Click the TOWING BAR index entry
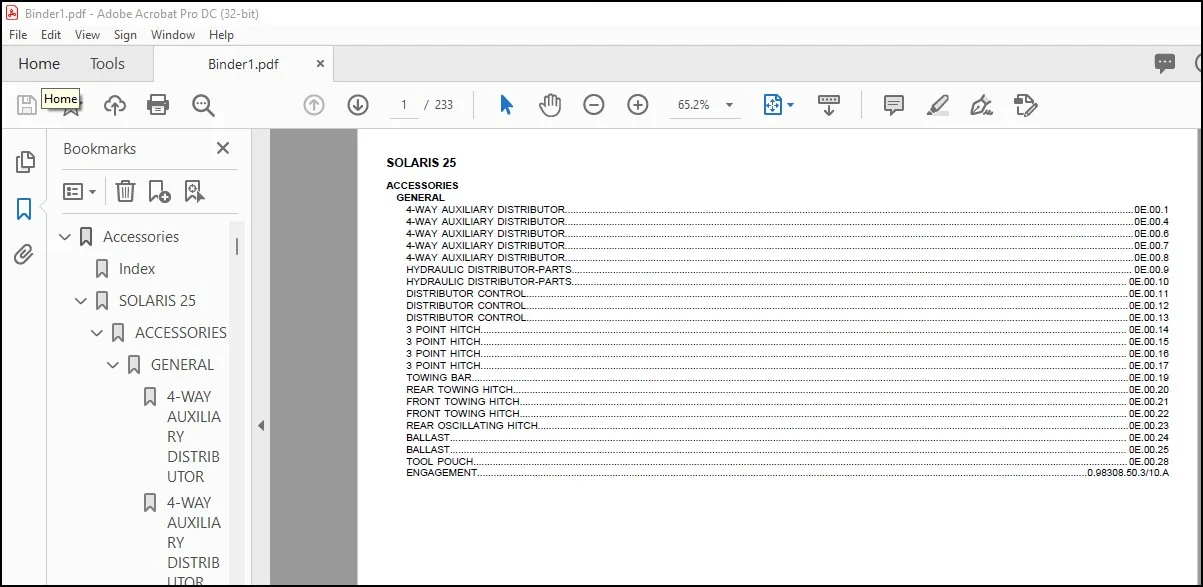This screenshot has width=1203, height=587. [x=787, y=378]
